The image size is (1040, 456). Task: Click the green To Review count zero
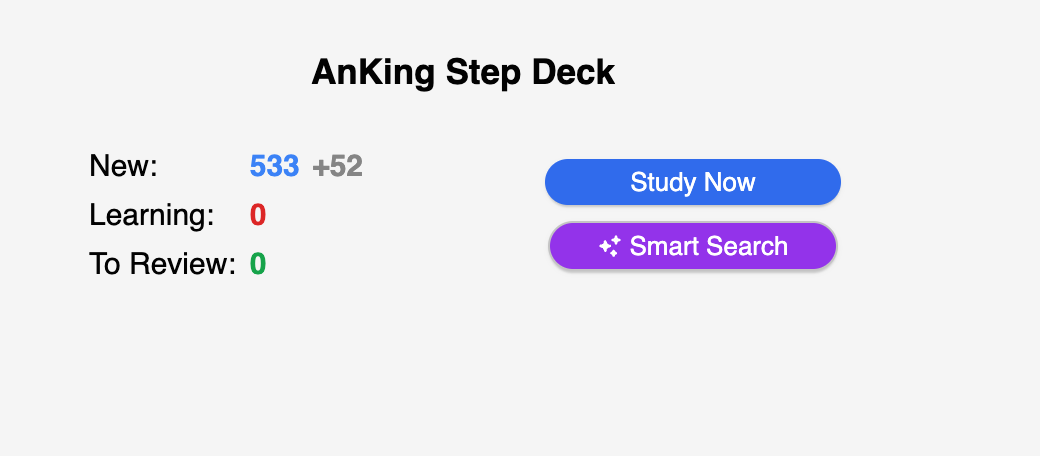coord(258,264)
